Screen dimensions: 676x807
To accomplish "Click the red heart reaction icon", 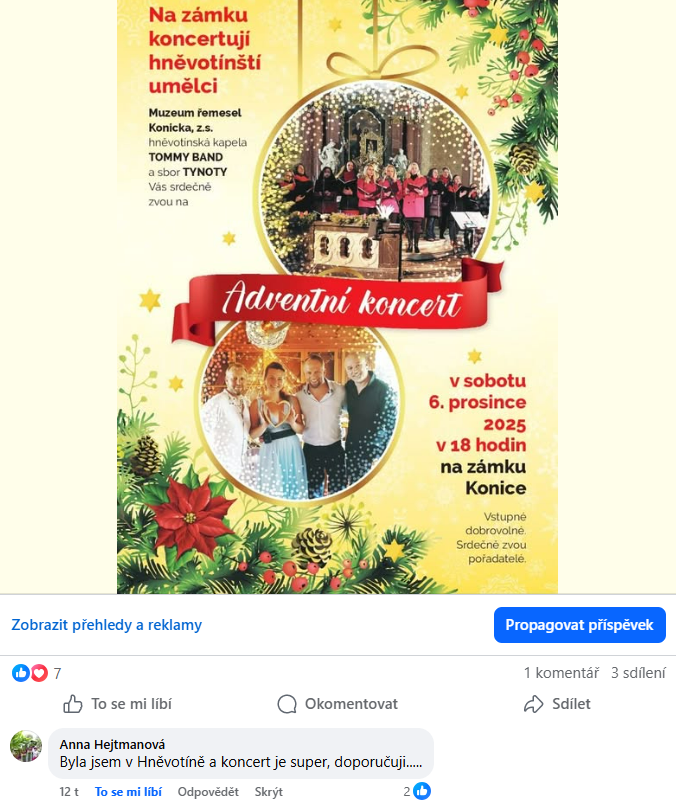I will 39,673.
